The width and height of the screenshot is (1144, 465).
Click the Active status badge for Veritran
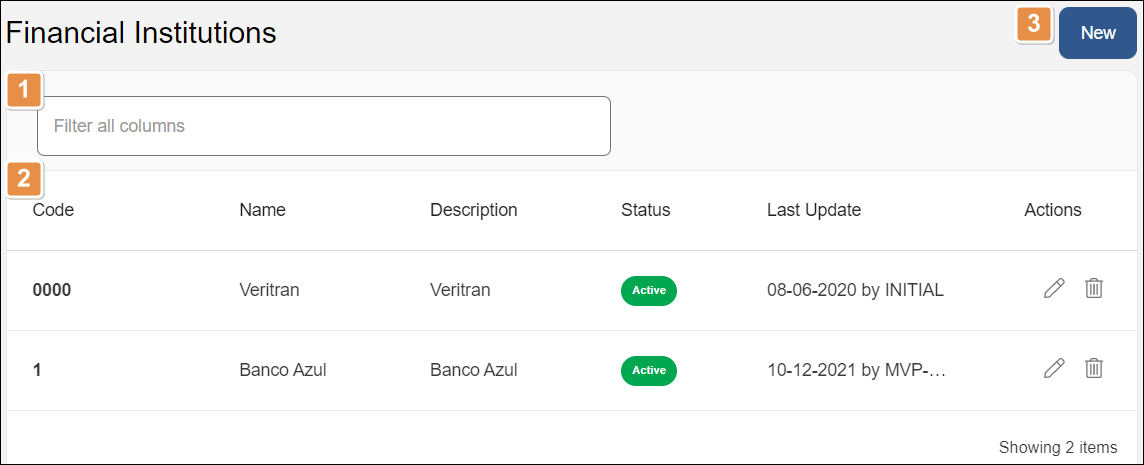pyautogui.click(x=649, y=290)
